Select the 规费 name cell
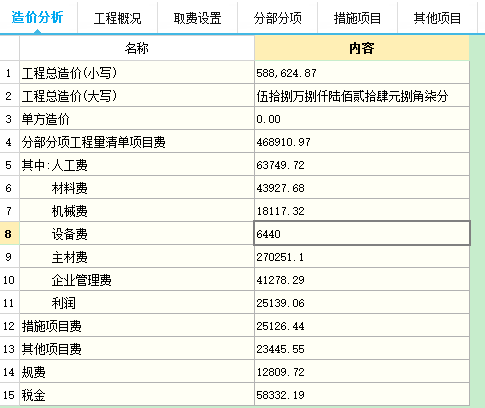485x408 pixels. [x=137, y=372]
